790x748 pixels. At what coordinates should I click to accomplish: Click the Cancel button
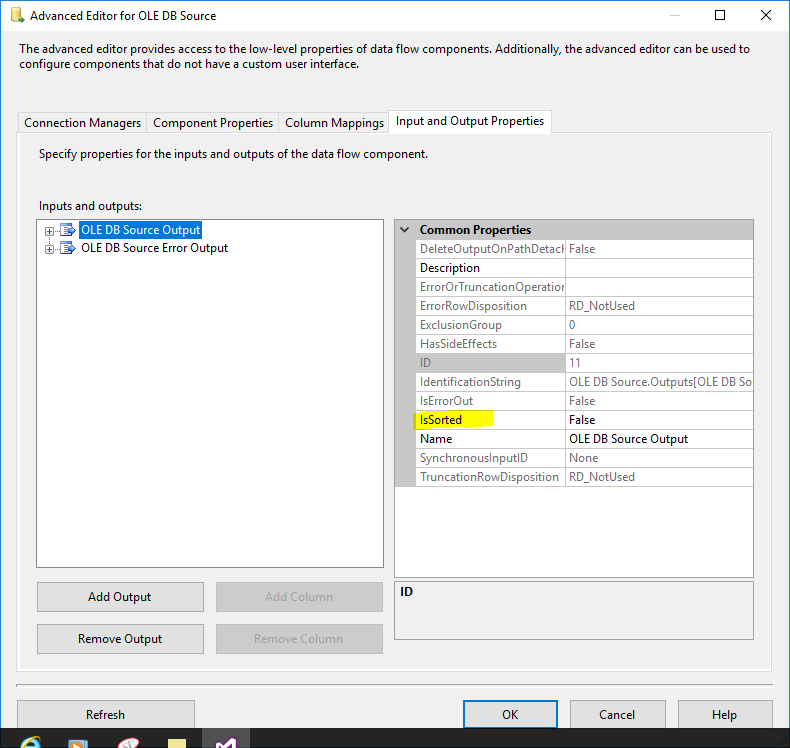point(617,714)
